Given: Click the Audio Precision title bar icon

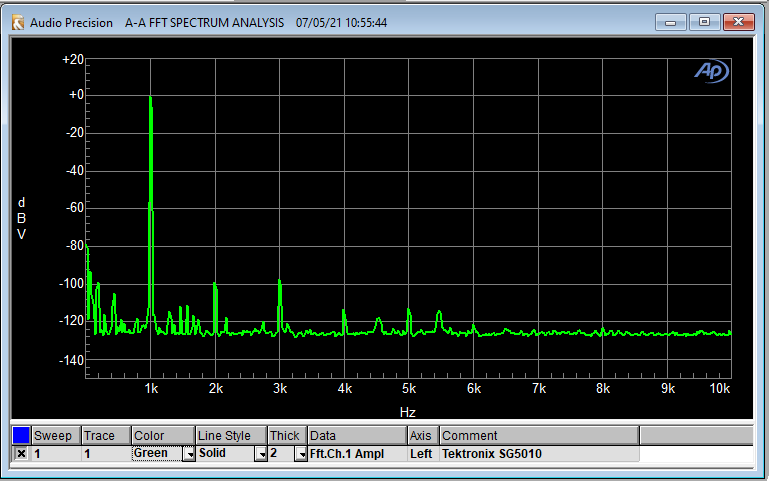Looking at the screenshot, I should (18, 23).
